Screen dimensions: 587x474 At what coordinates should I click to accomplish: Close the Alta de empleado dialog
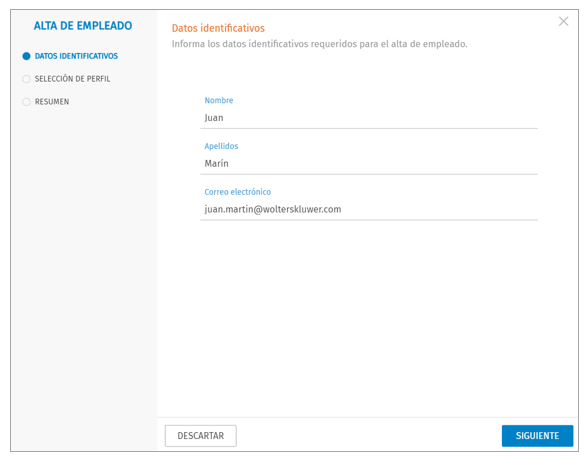point(563,21)
